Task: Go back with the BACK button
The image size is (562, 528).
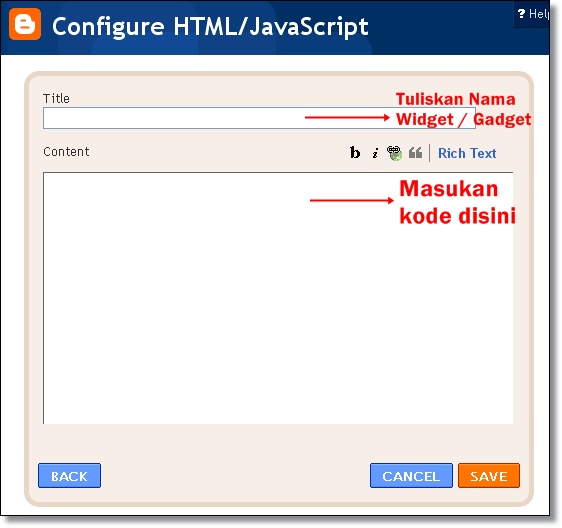Action: coord(70,476)
